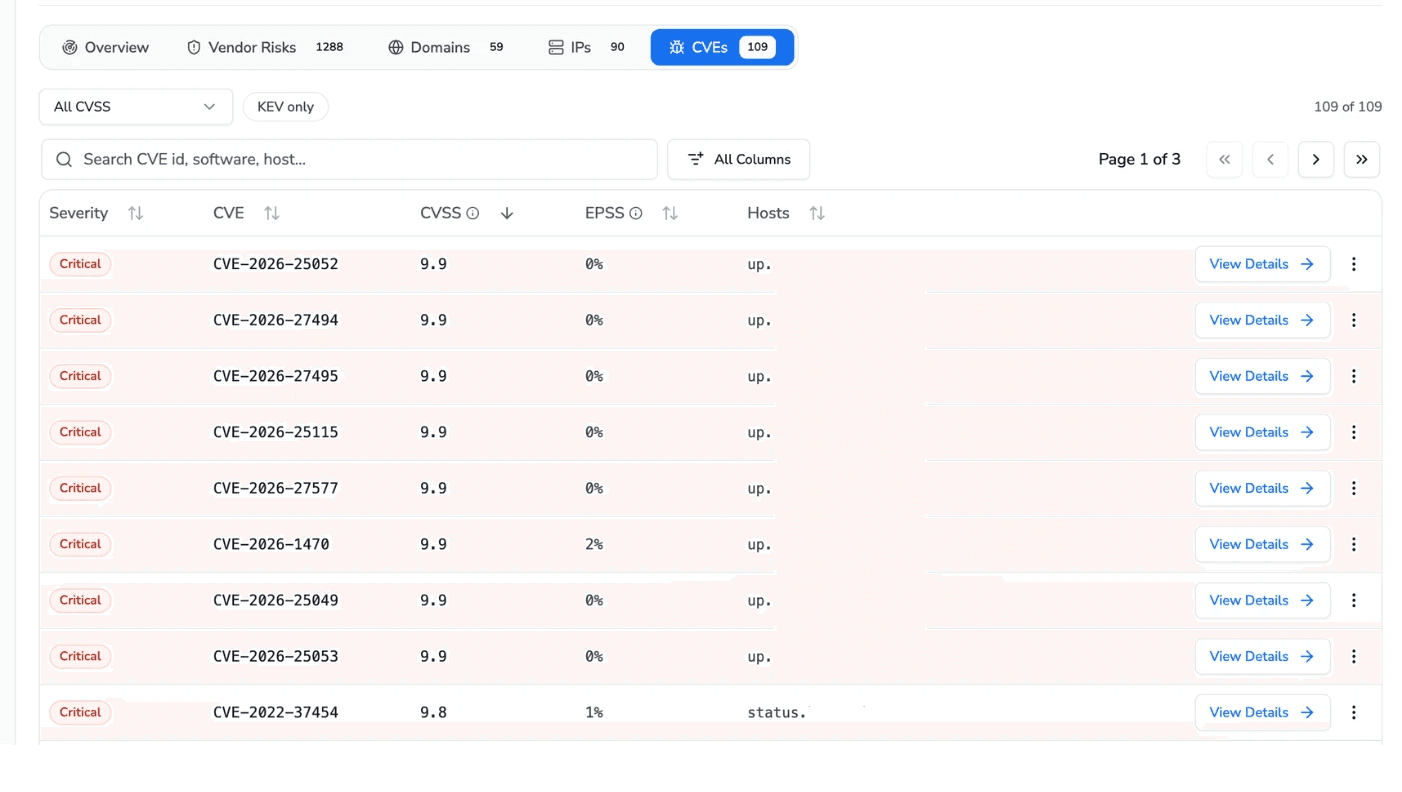Click CVE-2026-25049 id text
Image resolution: width=1402 pixels, height=792 pixels.
click(276, 600)
